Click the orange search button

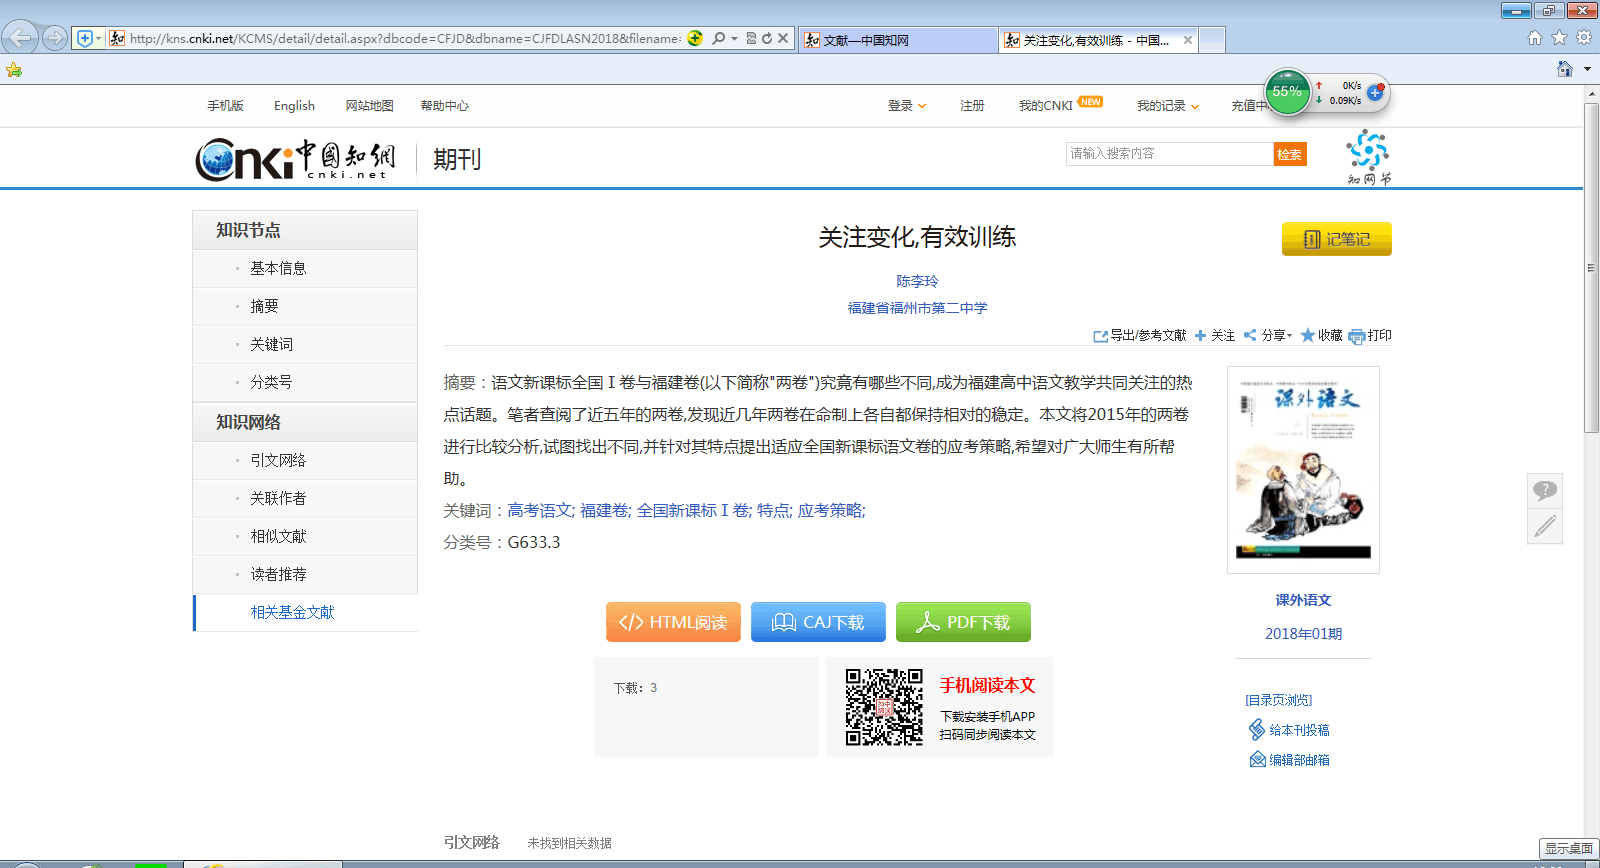point(1289,154)
